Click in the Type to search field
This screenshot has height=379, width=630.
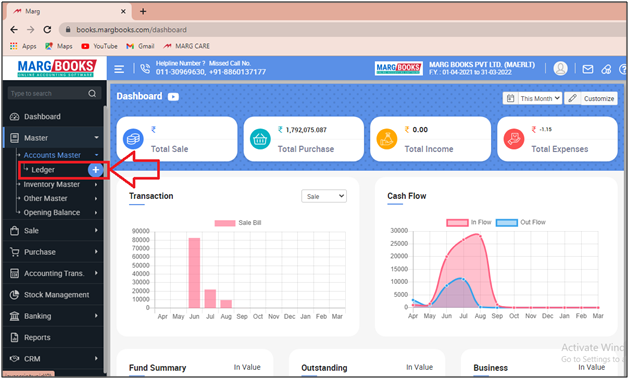48,93
